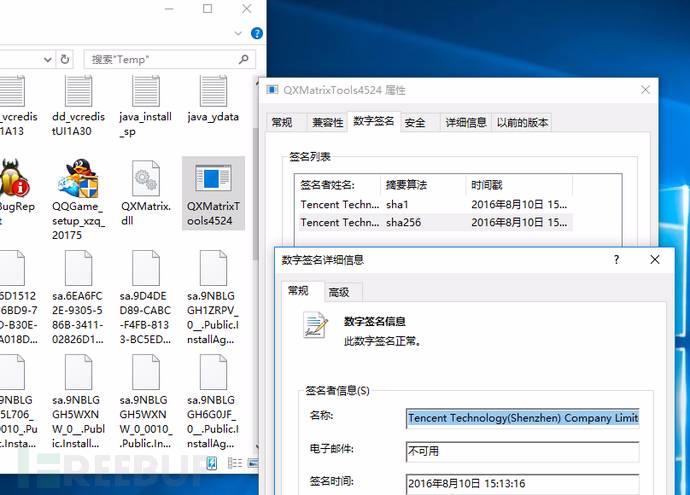The width and height of the screenshot is (690, 495).
Task: Click the digital signature certificate icon
Action: point(316,325)
